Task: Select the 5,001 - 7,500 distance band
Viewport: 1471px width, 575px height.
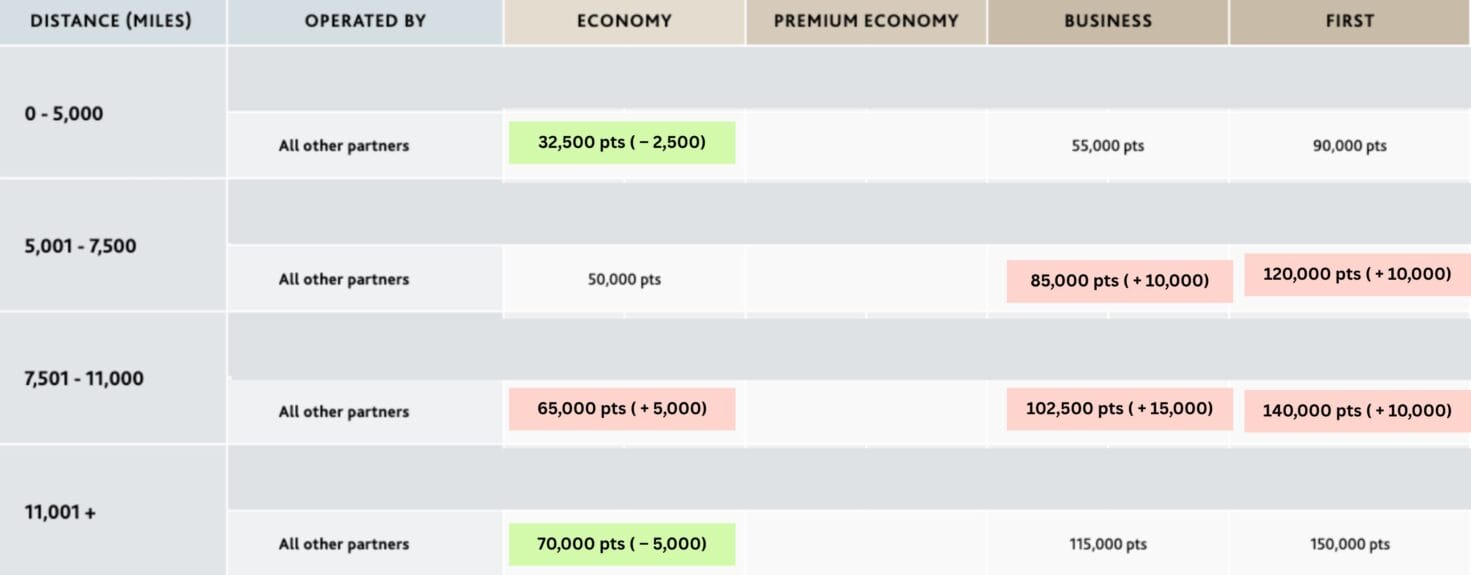Action: tap(80, 246)
